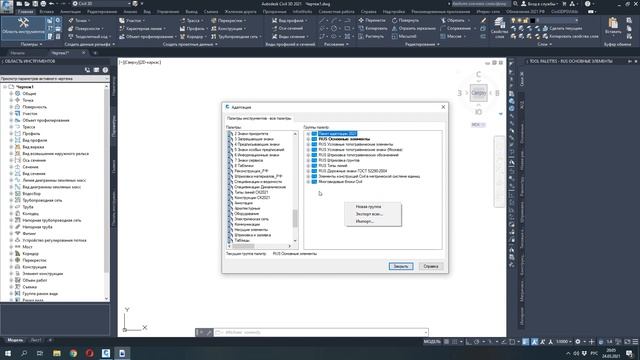Screen dimensions: 640x360
Task: Select 7 Знаки сервиса in the palettes list
Action: [249, 160]
